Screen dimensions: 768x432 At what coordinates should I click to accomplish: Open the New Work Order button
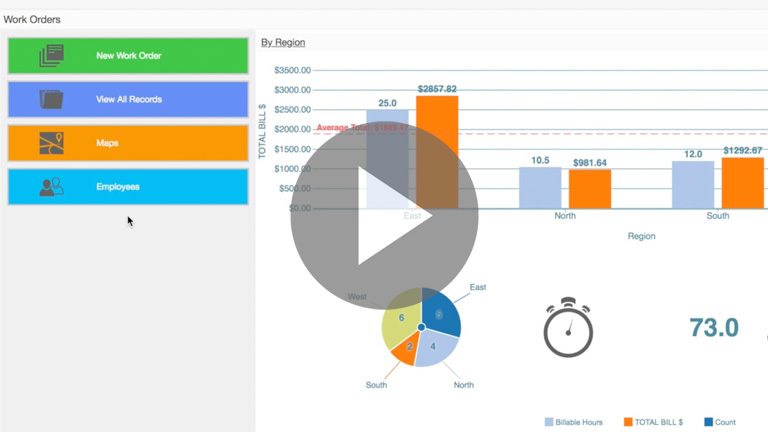coord(128,56)
